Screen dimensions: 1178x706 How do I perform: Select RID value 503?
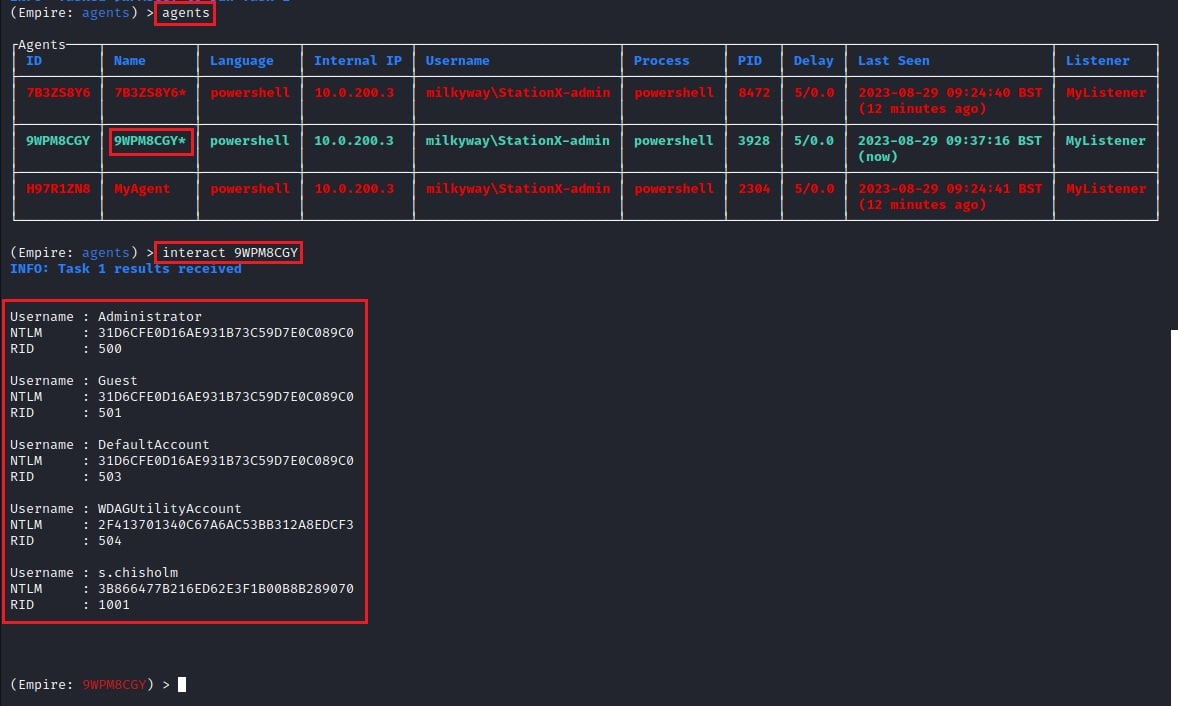110,476
